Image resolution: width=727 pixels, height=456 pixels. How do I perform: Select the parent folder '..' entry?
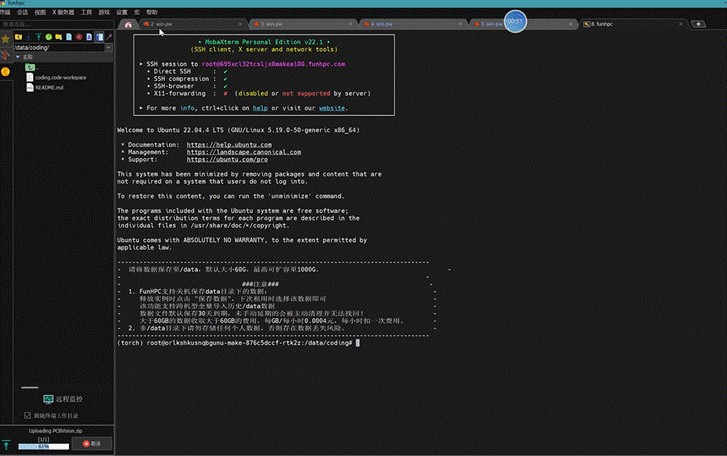[31, 68]
